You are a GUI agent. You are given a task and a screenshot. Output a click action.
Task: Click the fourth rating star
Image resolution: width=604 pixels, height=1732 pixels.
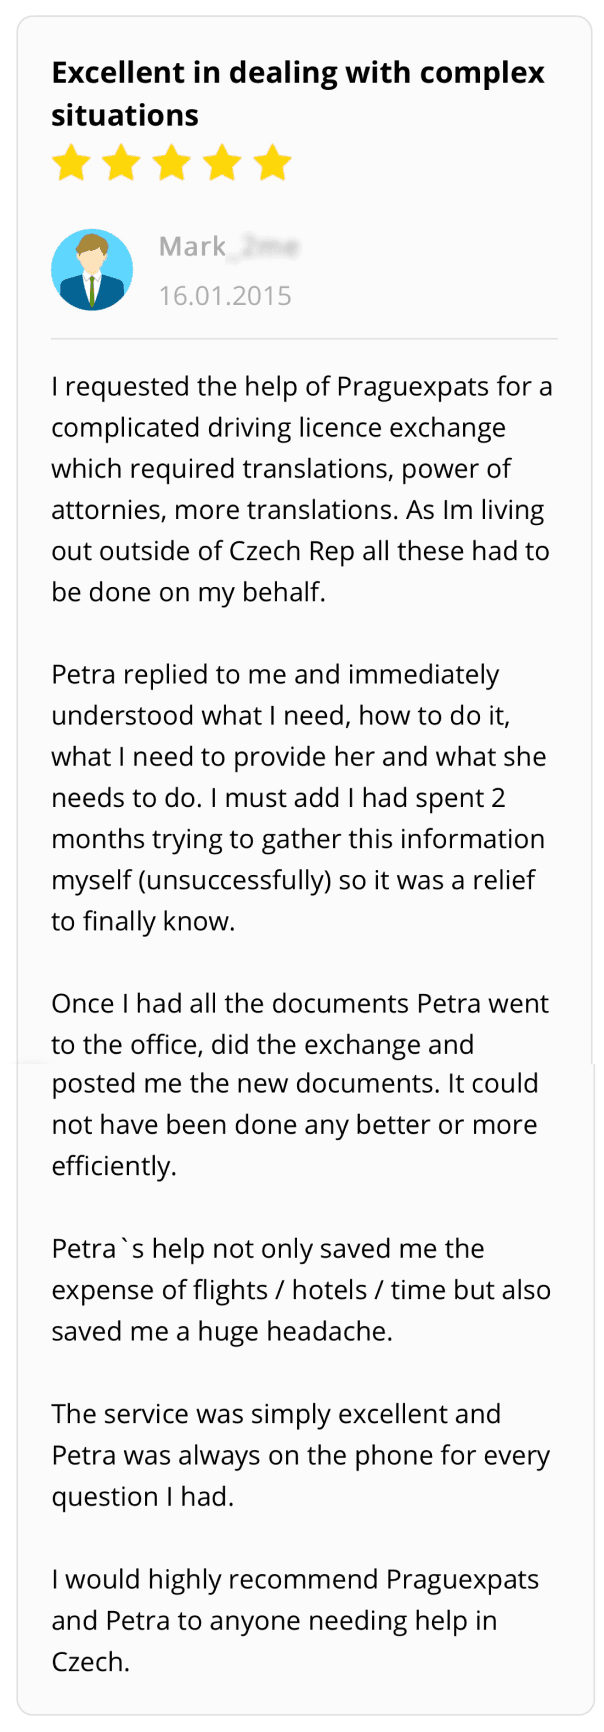pos(222,163)
